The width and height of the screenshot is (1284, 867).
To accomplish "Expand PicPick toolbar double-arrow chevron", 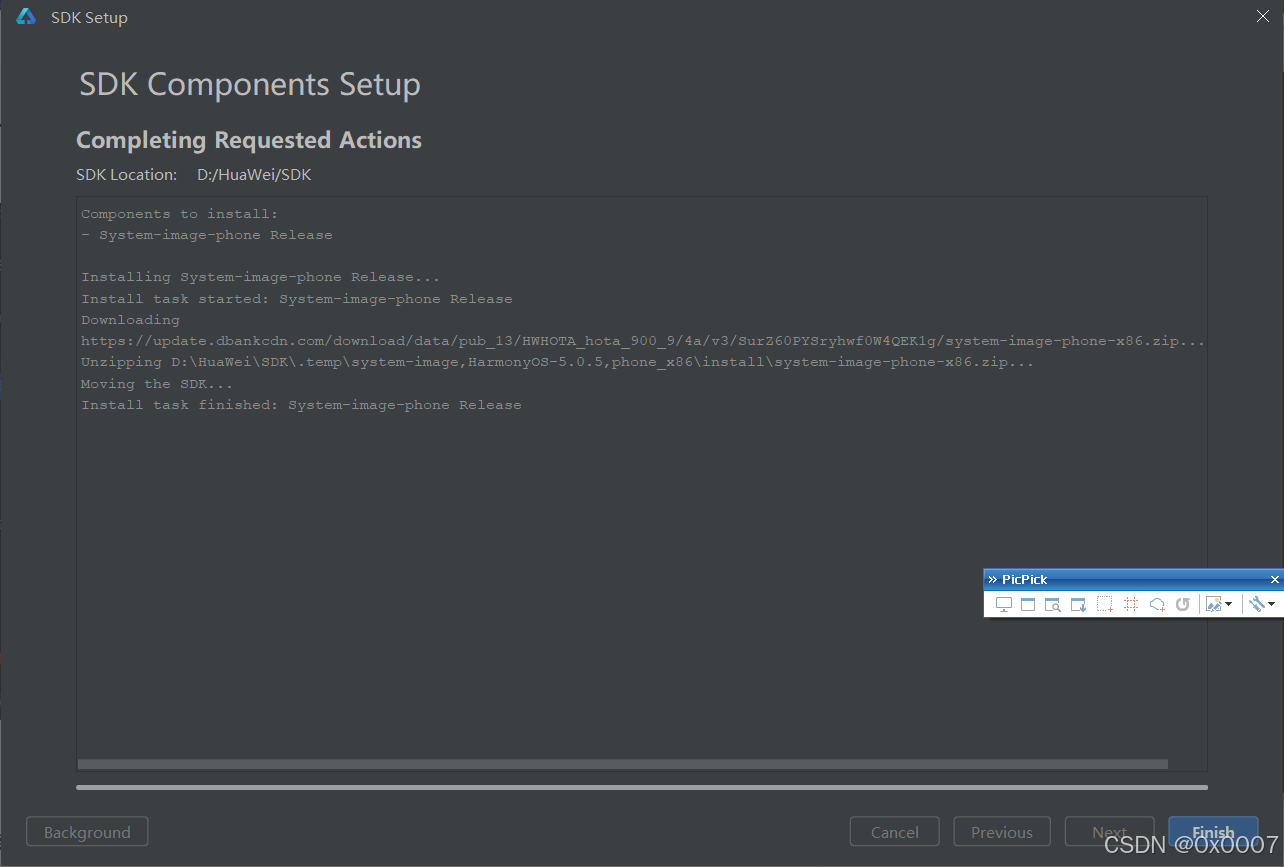I will (x=992, y=579).
